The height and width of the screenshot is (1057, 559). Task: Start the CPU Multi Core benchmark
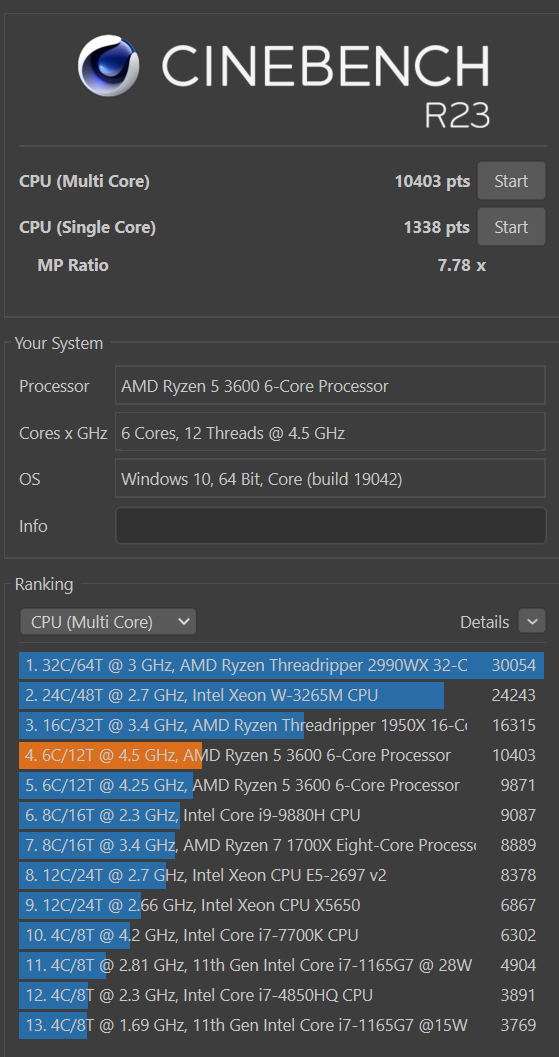coord(511,181)
